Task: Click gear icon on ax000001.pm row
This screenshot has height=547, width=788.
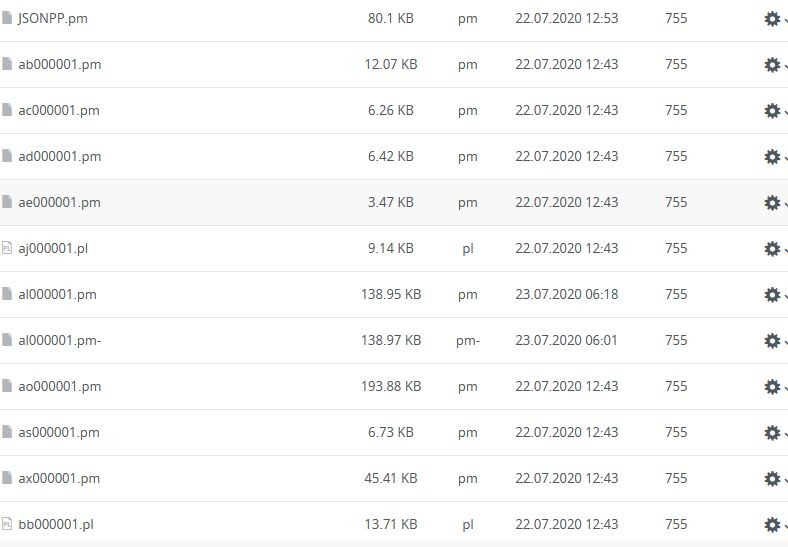Action: point(772,479)
